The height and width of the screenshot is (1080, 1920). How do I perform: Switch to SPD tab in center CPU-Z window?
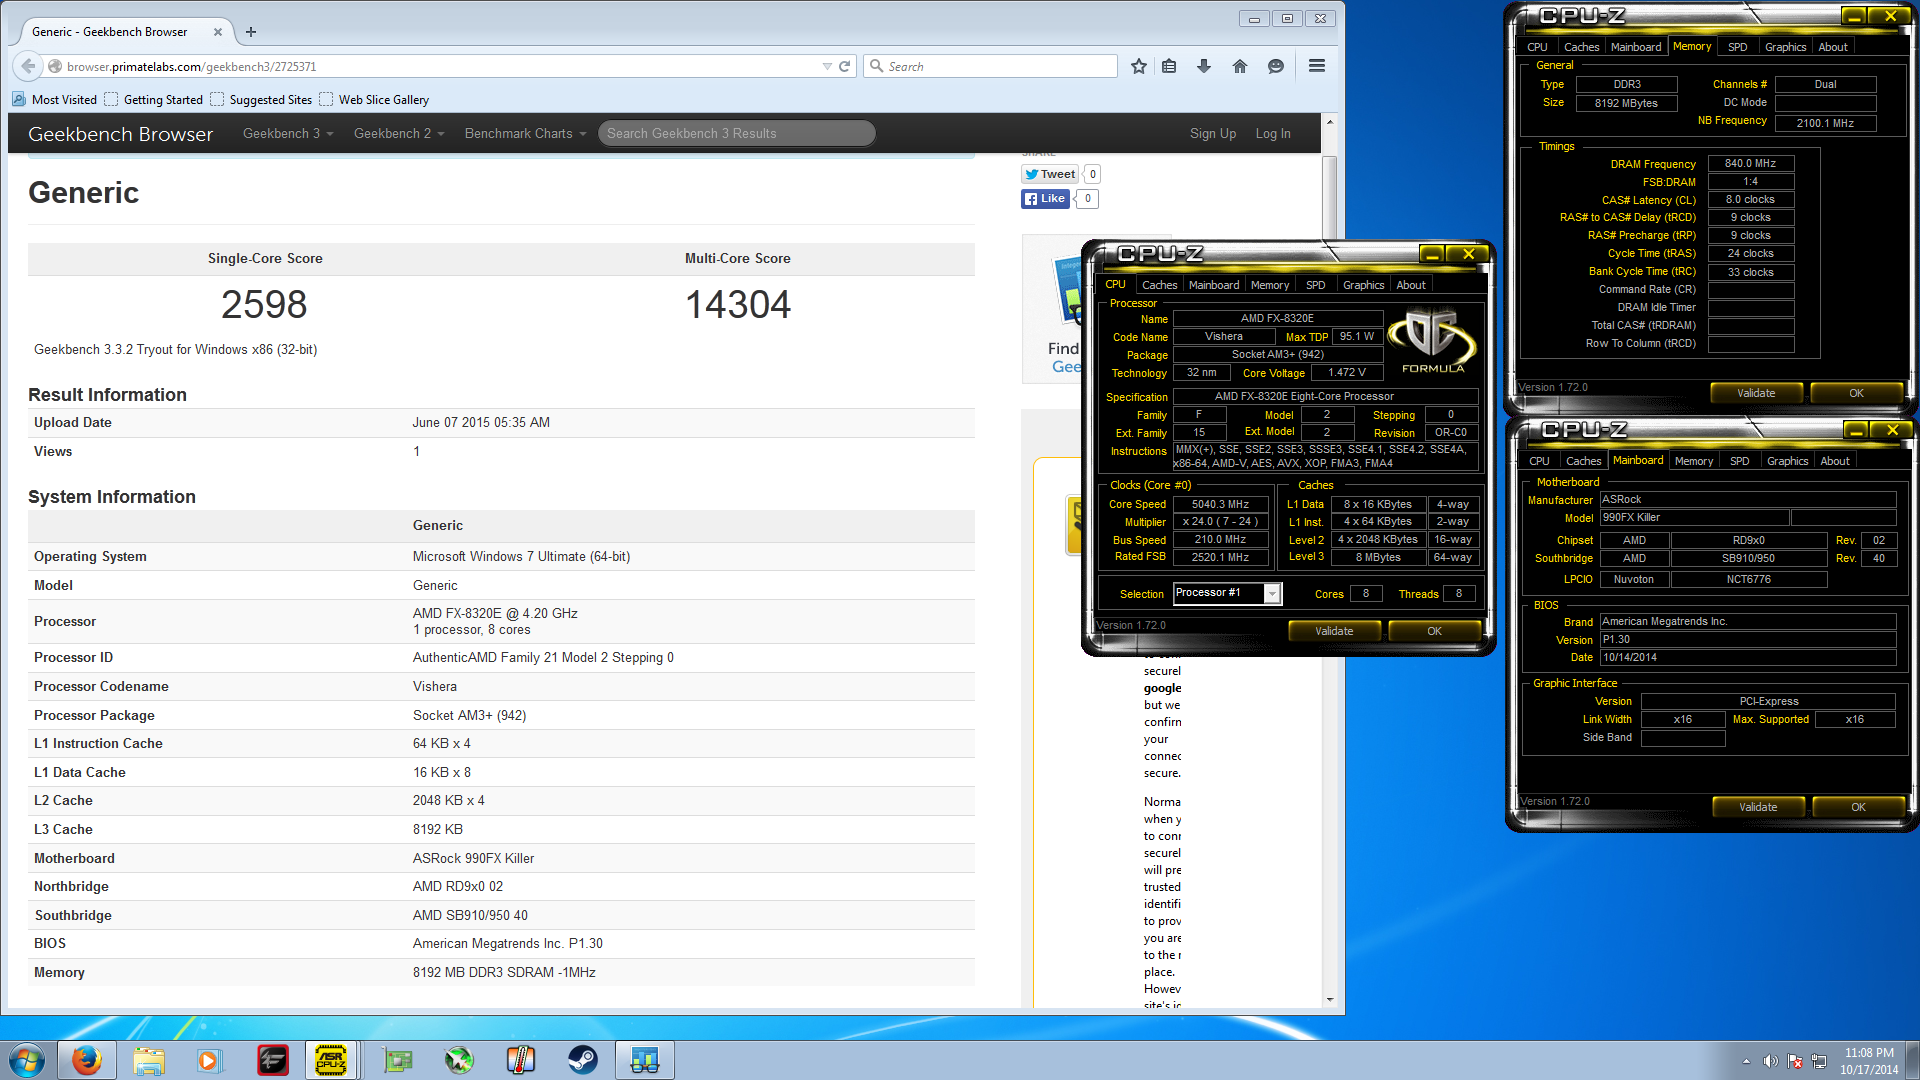pos(1316,285)
